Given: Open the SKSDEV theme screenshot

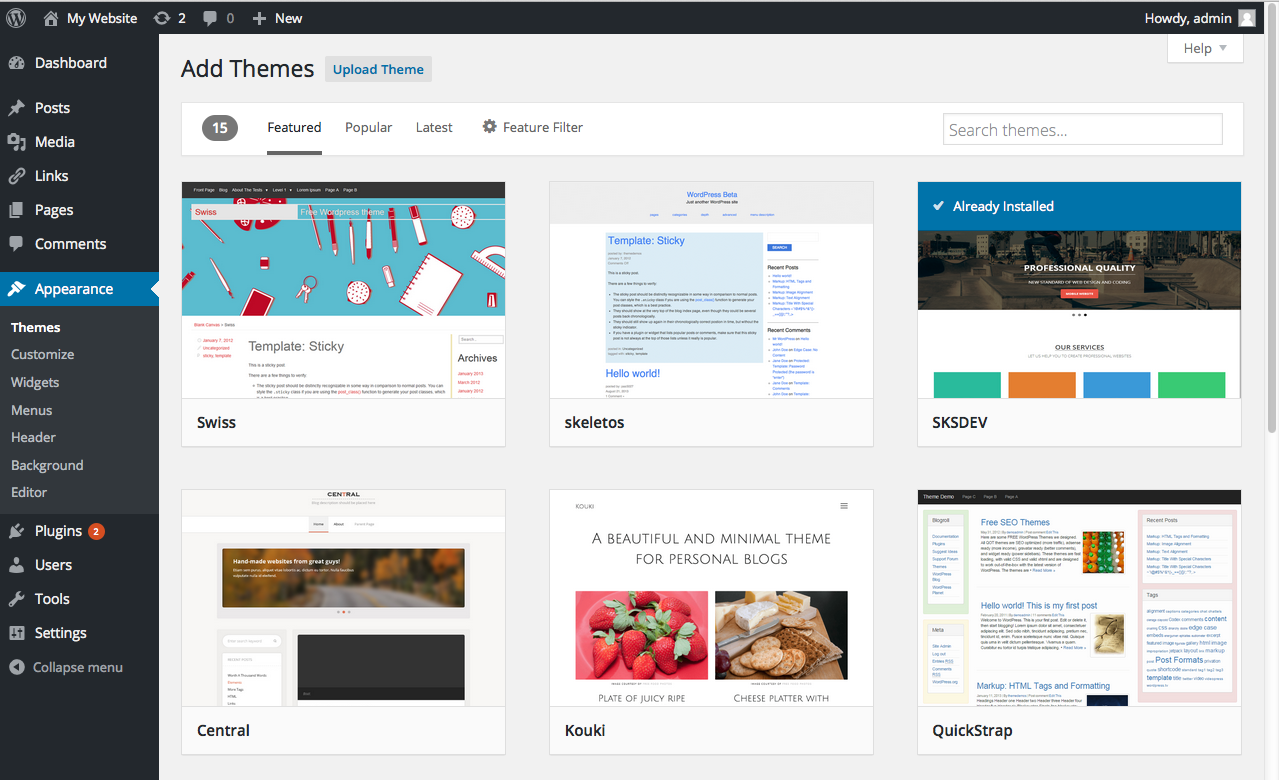Looking at the screenshot, I should [x=1079, y=290].
